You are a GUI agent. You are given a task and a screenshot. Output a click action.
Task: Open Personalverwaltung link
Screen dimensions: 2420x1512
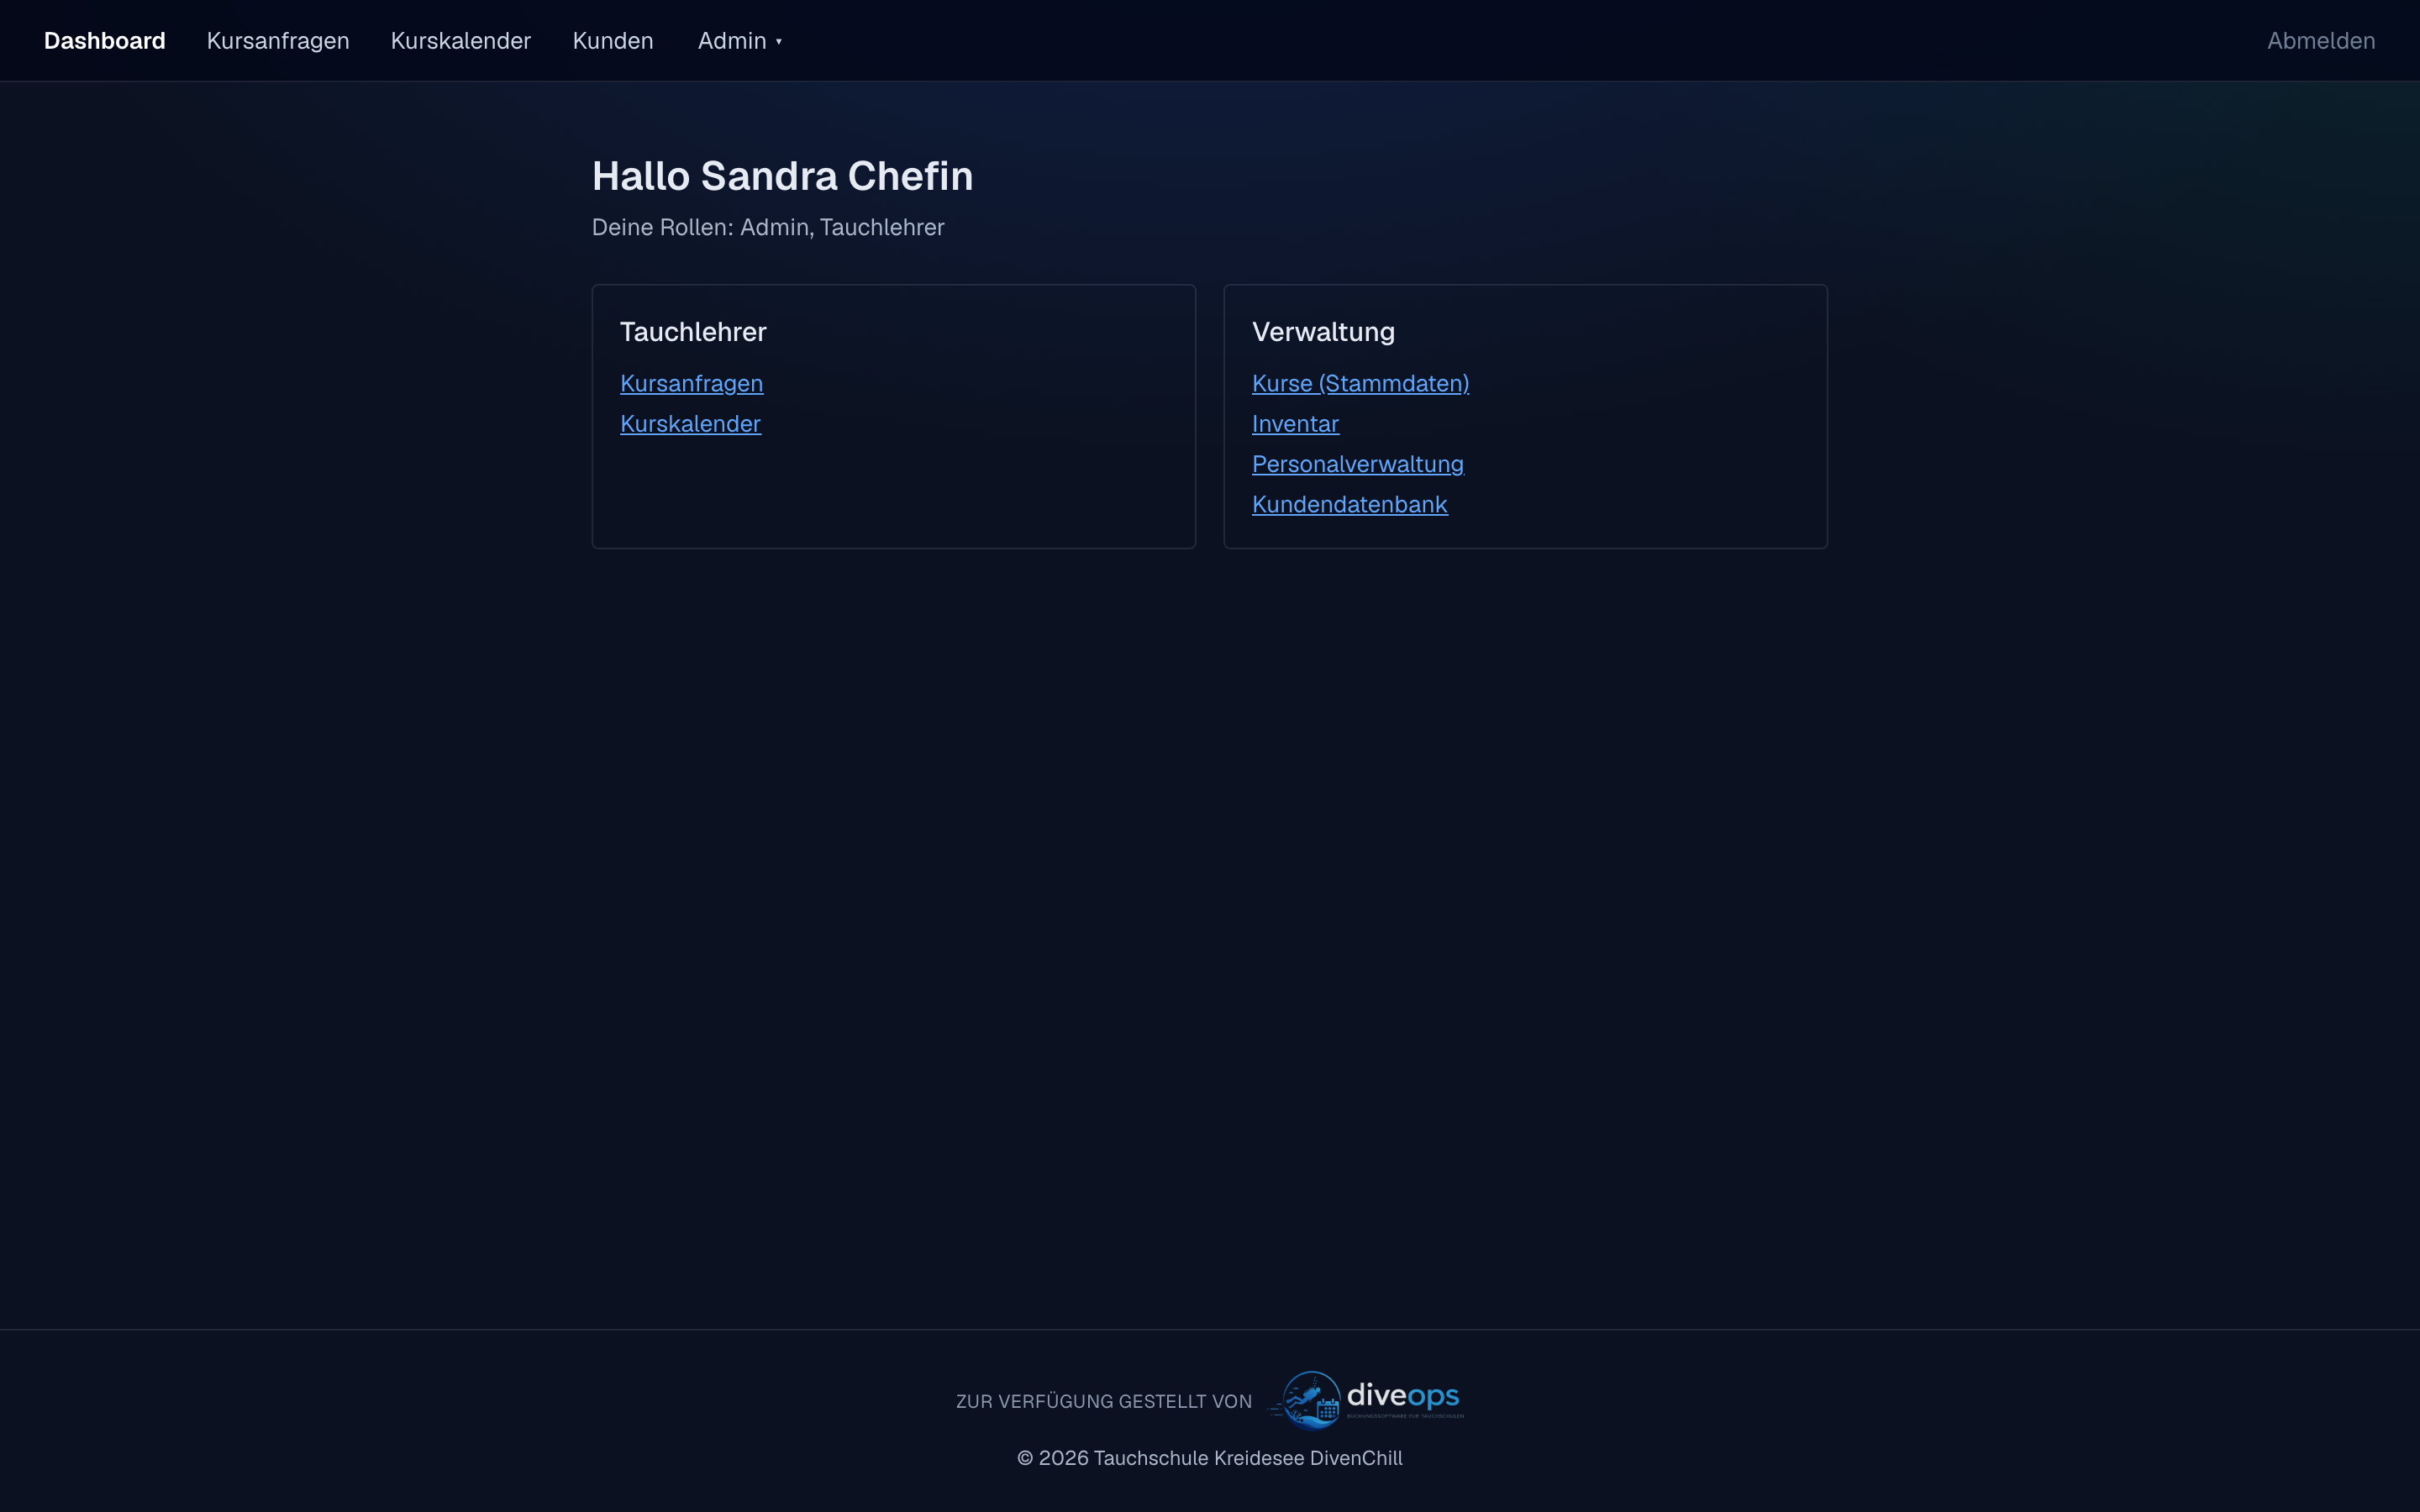pyautogui.click(x=1357, y=464)
